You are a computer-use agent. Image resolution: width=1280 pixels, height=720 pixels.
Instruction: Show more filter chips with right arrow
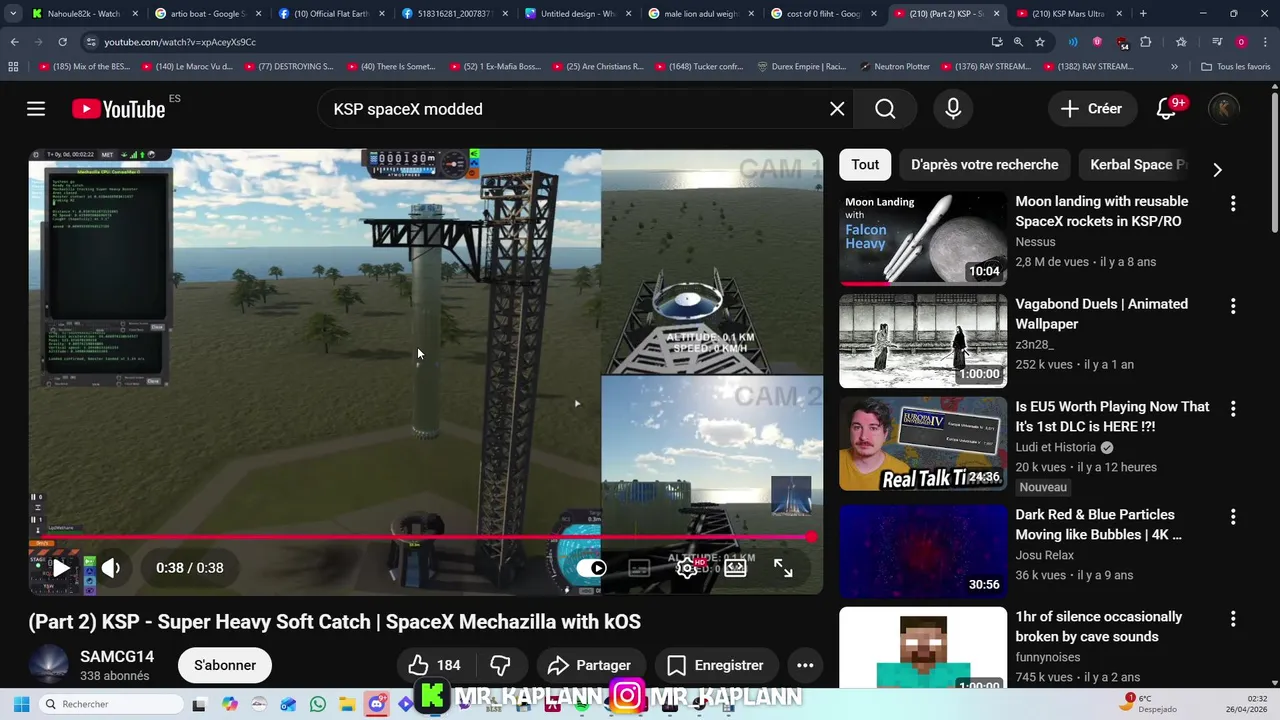pos(1217,170)
